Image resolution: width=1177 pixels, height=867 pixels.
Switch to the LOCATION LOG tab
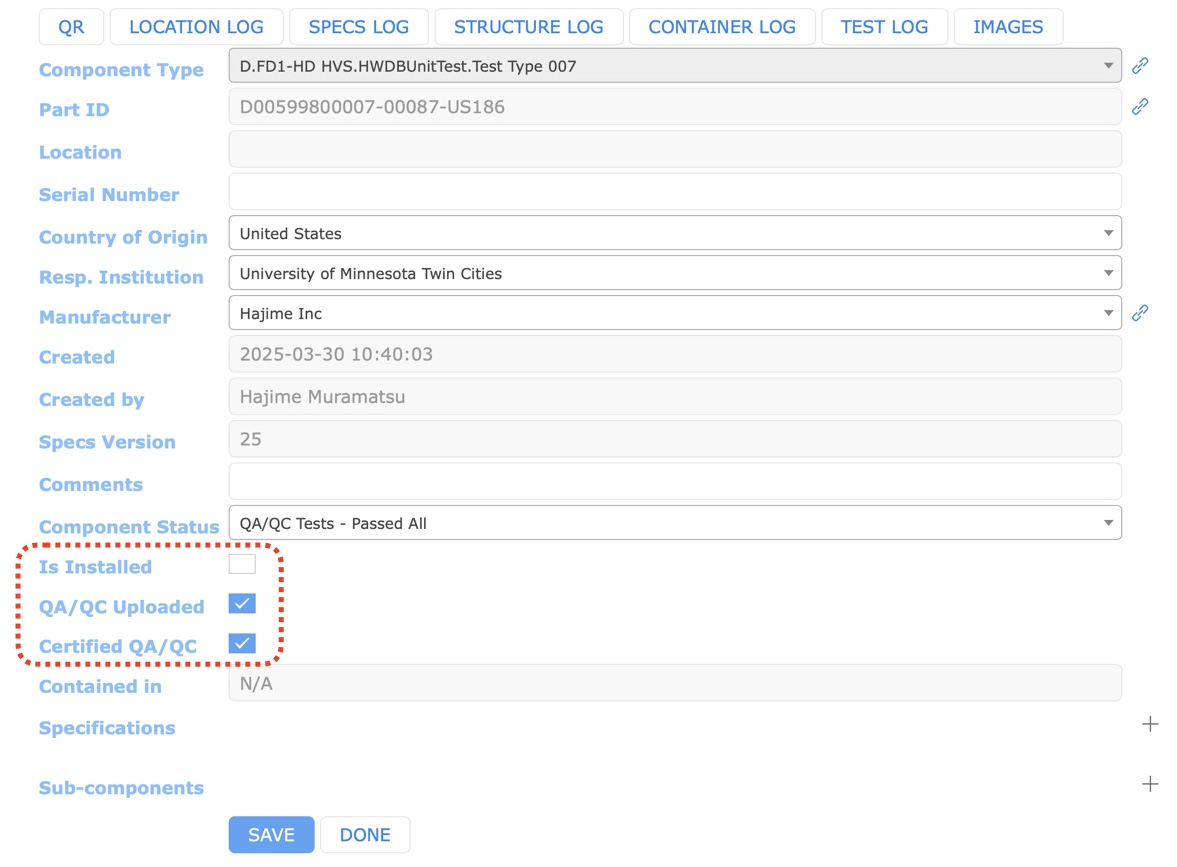point(196,27)
